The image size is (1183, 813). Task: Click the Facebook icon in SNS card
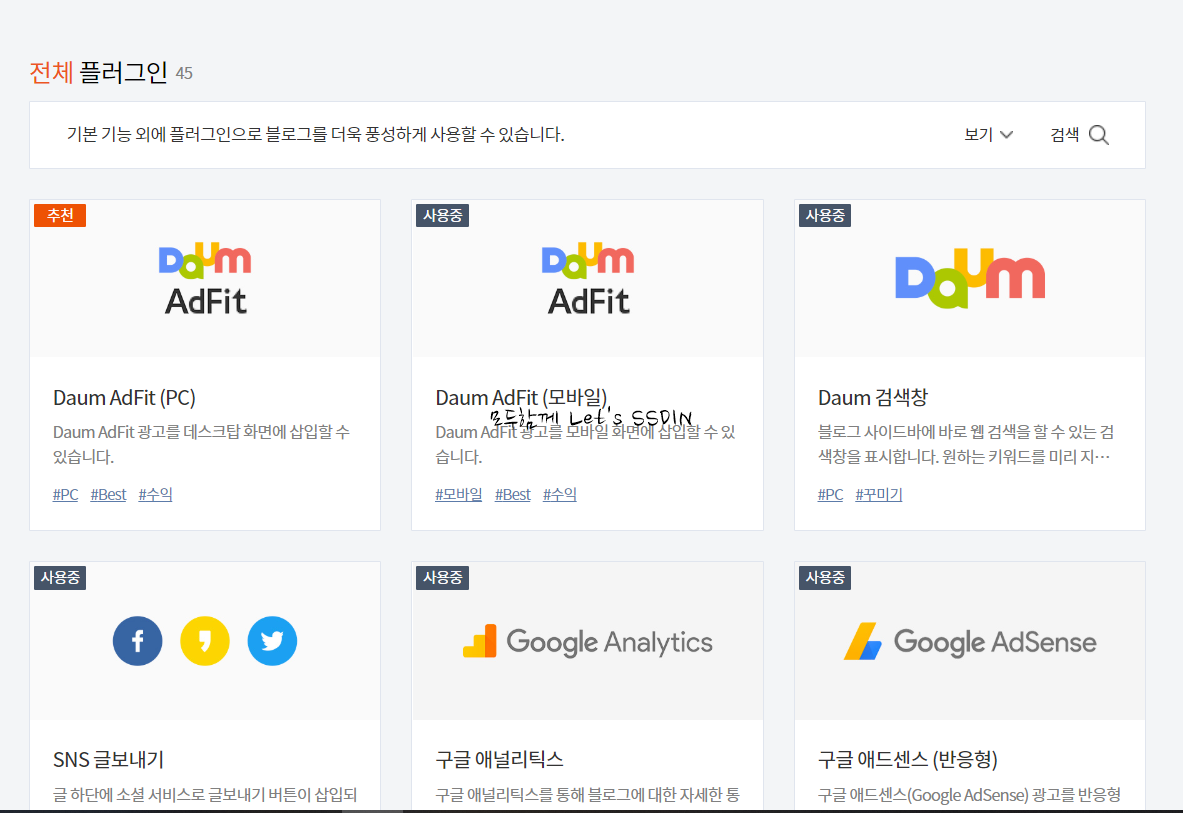pyautogui.click(x=137, y=641)
